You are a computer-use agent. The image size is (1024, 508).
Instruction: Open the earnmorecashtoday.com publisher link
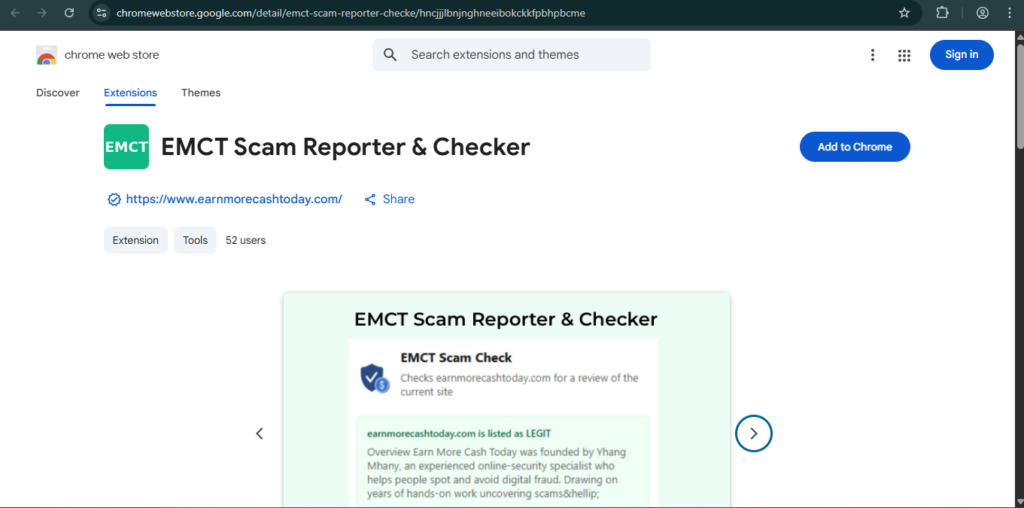(234, 199)
